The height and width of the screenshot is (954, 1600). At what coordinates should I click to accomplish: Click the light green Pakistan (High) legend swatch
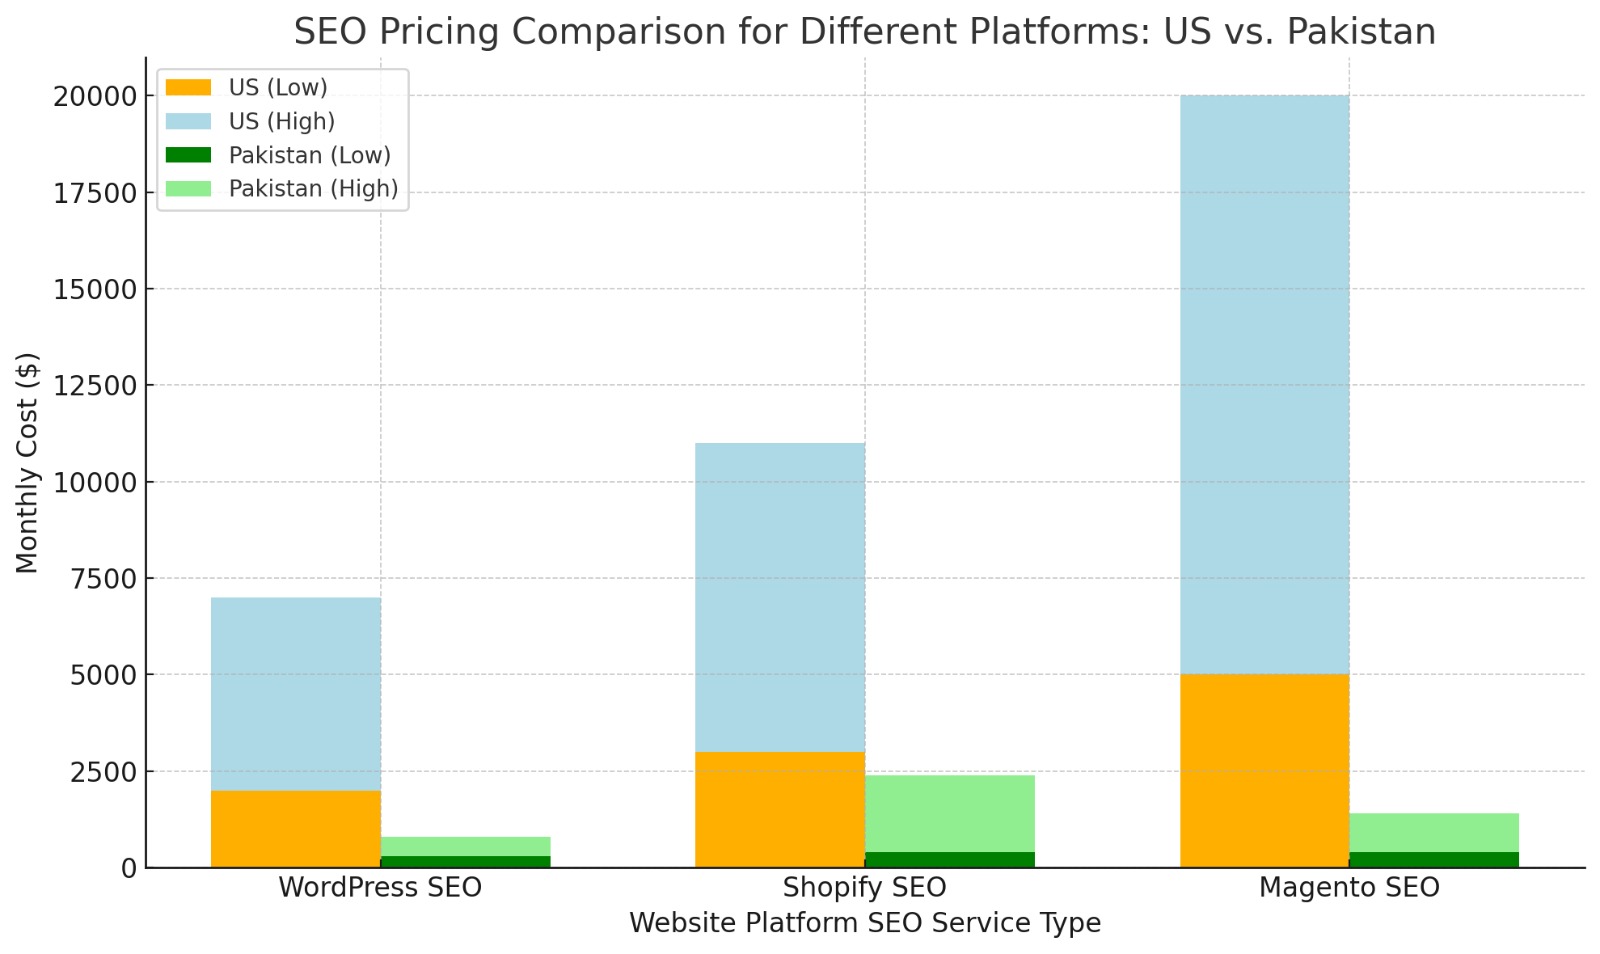188,189
